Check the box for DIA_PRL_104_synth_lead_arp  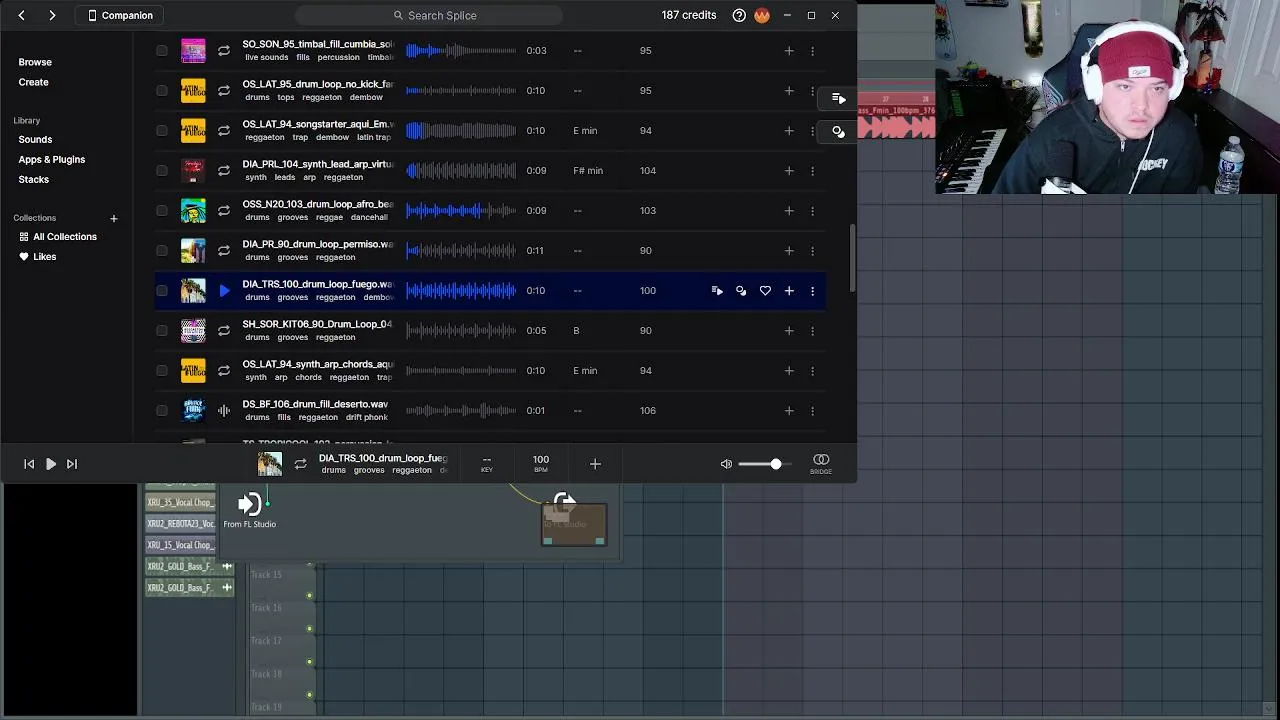[162, 170]
